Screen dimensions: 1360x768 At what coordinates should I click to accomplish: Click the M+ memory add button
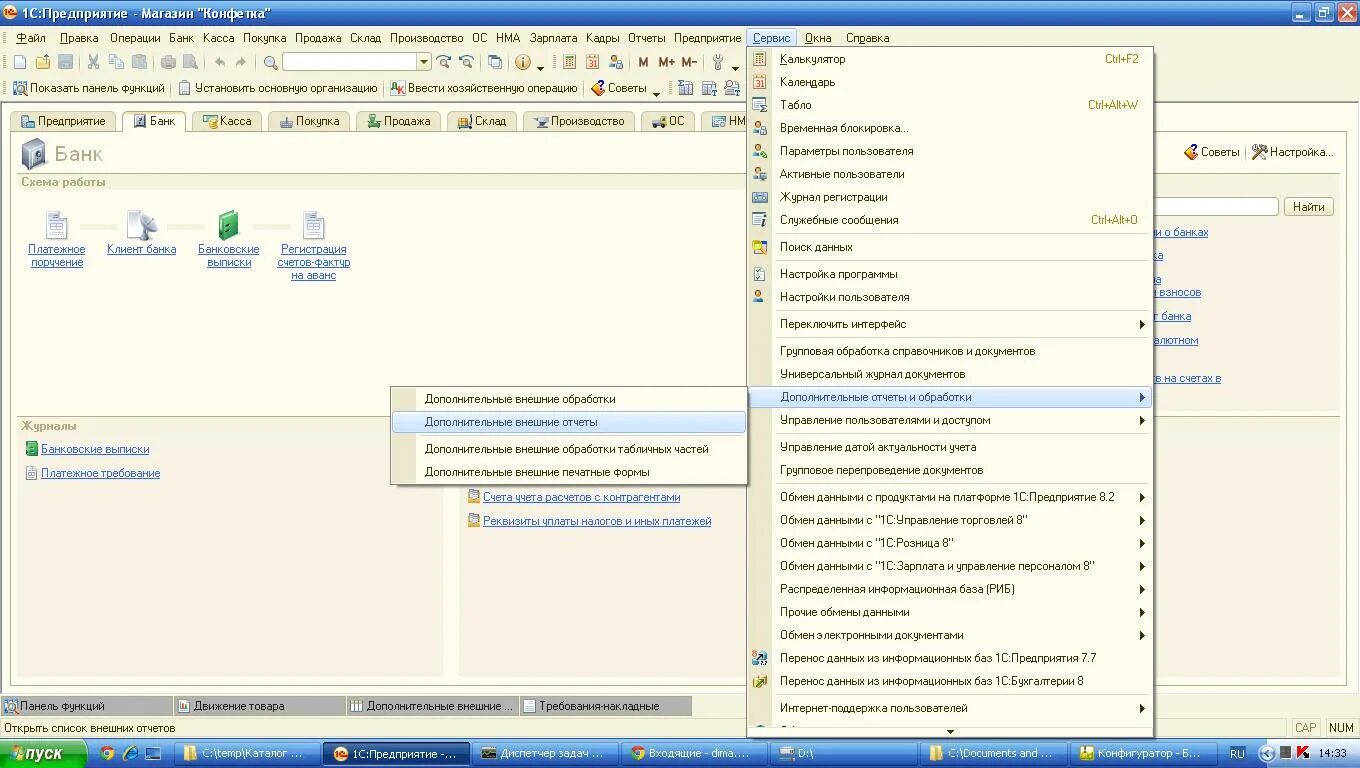666,62
